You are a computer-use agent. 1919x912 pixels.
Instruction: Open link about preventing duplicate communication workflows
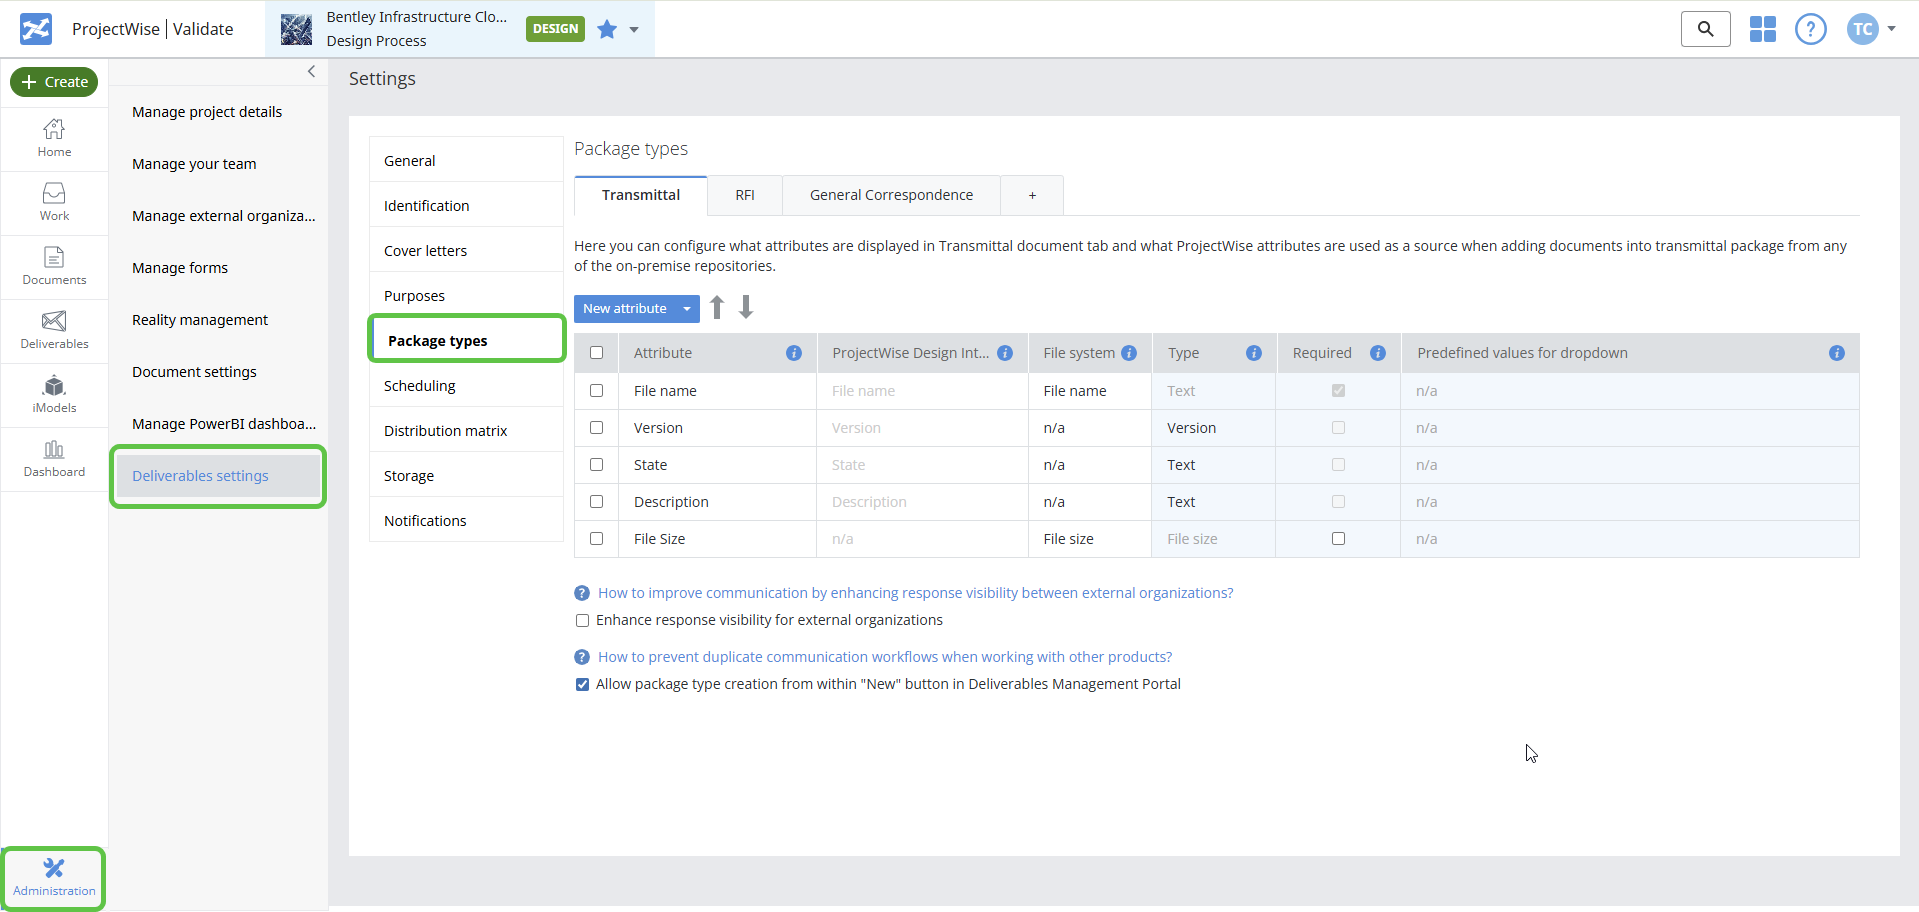884,656
